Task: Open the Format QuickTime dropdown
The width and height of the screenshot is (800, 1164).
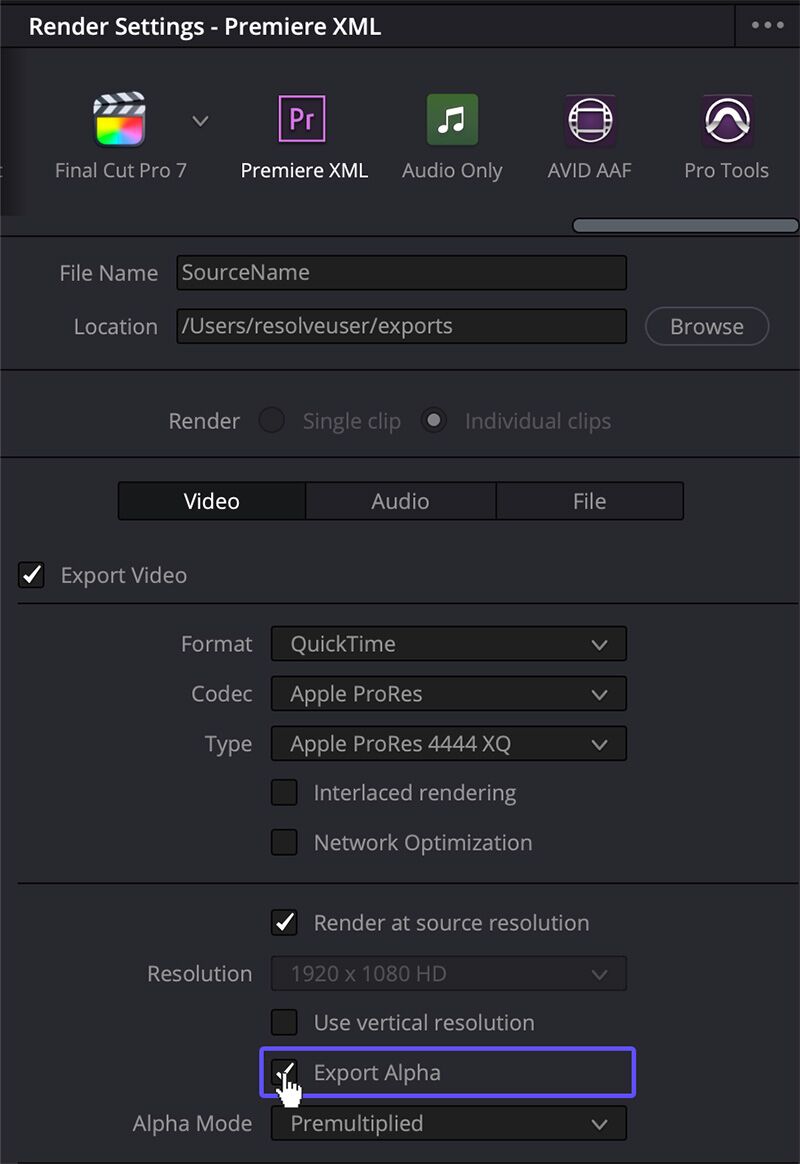Action: click(x=449, y=644)
